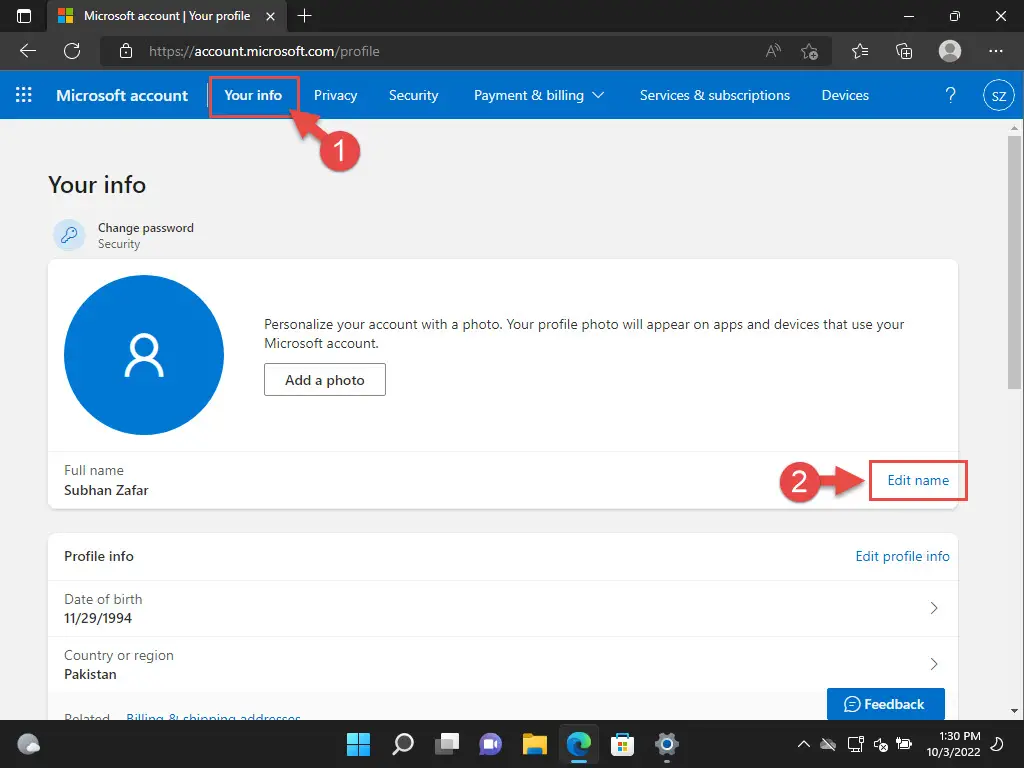Open a new browser tab

pos(304,16)
